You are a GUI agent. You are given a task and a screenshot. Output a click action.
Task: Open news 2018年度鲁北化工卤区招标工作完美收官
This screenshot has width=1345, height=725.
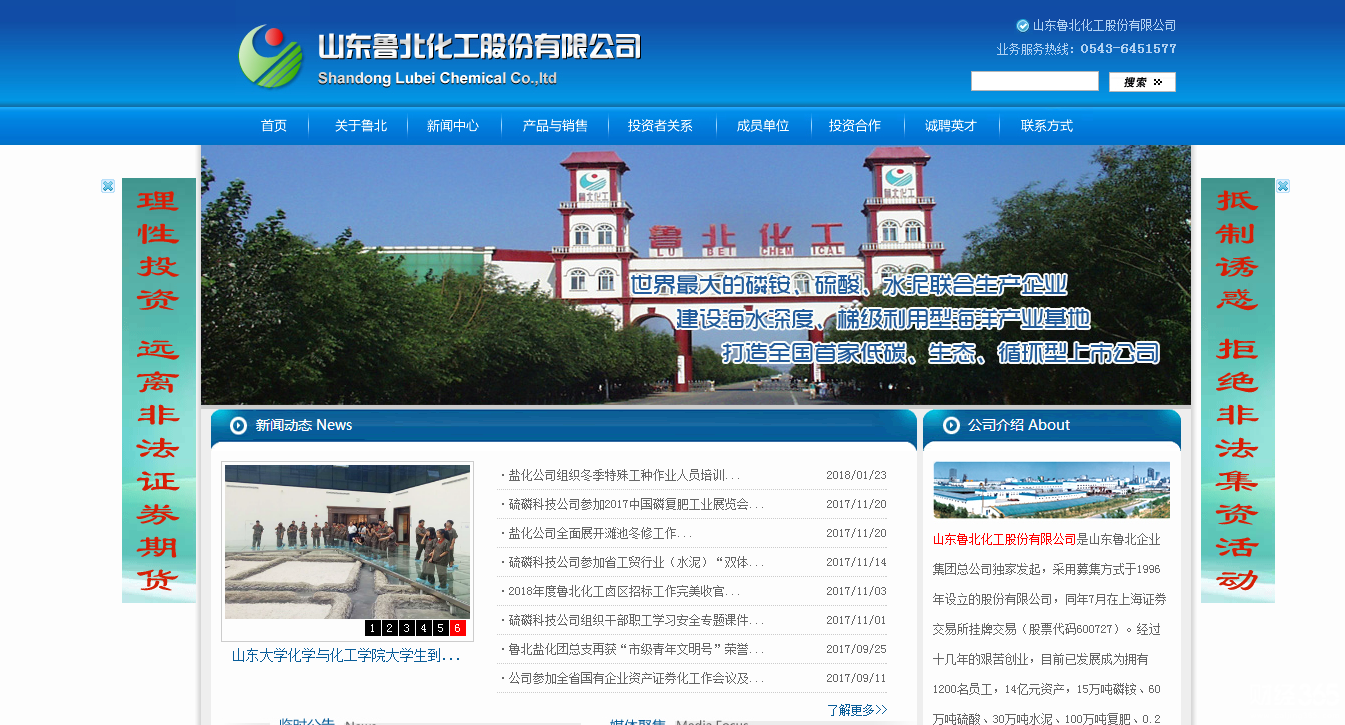tap(624, 591)
